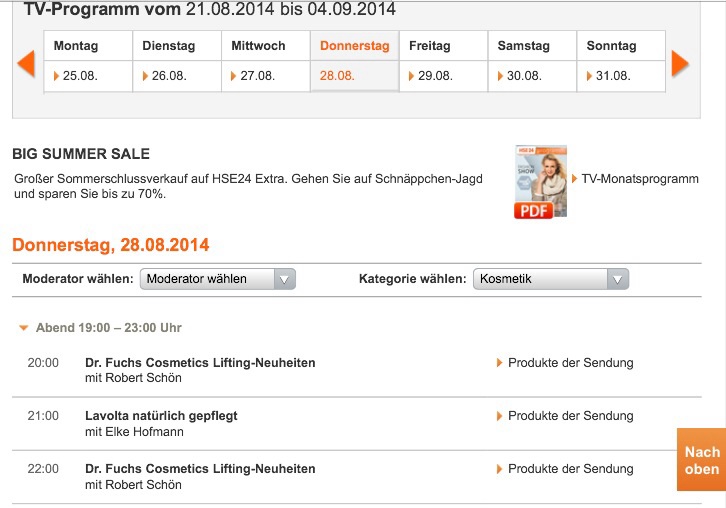Click the right arrow to show next week
Screen dimensions: 726x508
point(680,63)
